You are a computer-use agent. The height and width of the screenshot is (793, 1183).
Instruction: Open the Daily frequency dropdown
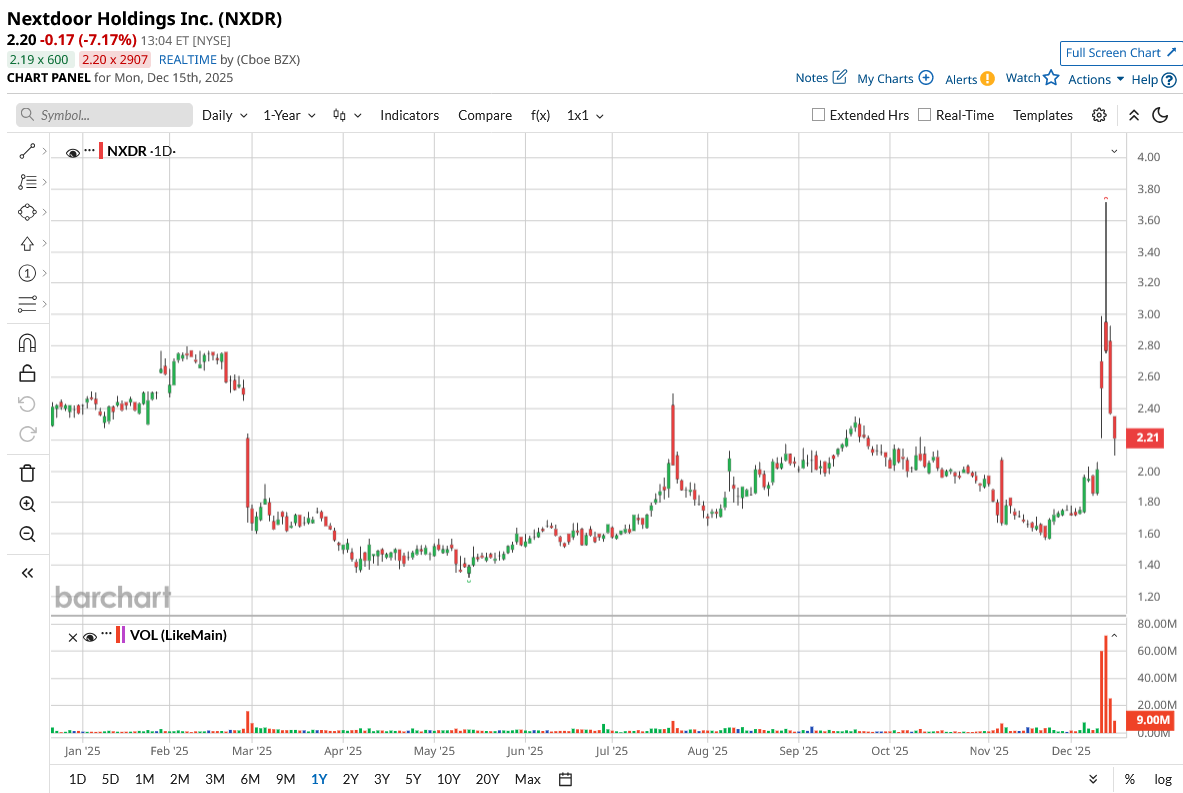[225, 115]
